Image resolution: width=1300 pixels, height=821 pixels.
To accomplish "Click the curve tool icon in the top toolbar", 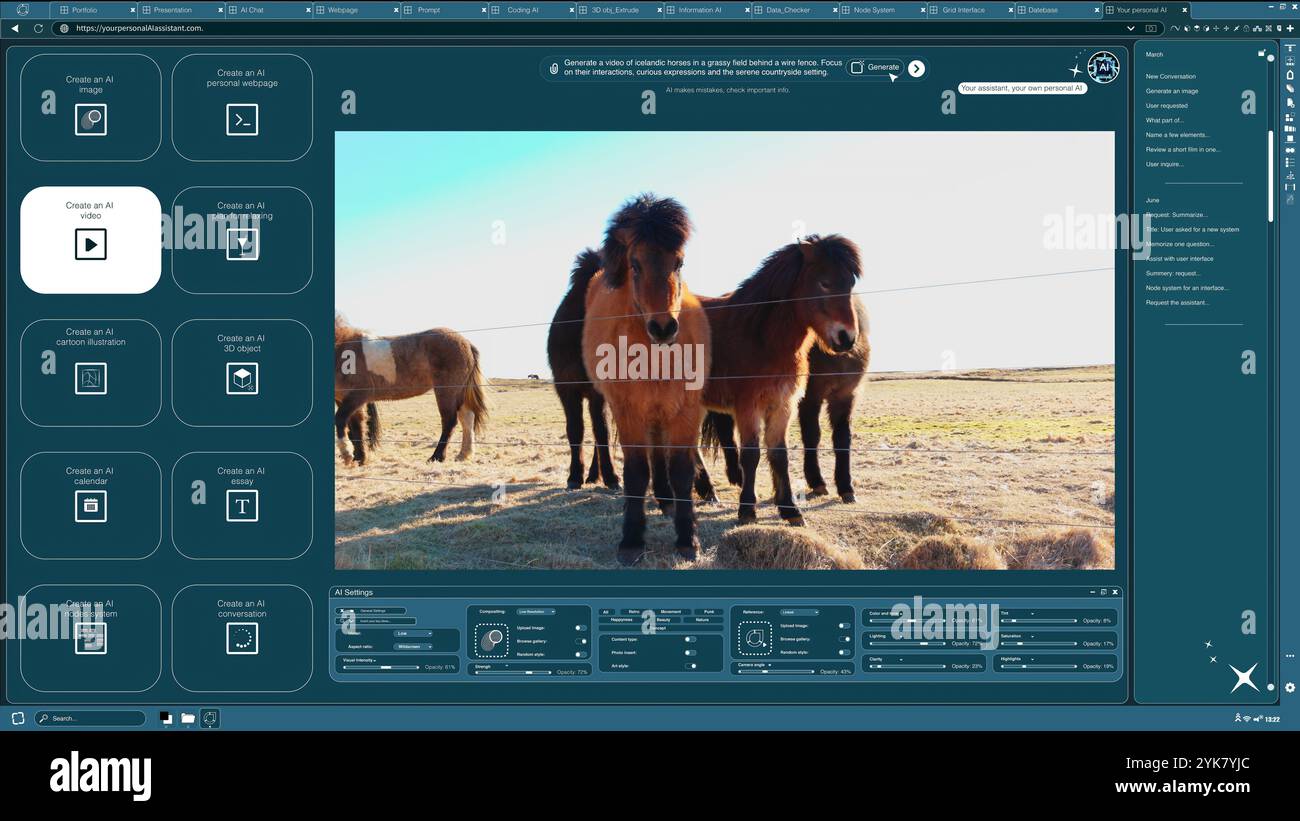I will (1175, 28).
